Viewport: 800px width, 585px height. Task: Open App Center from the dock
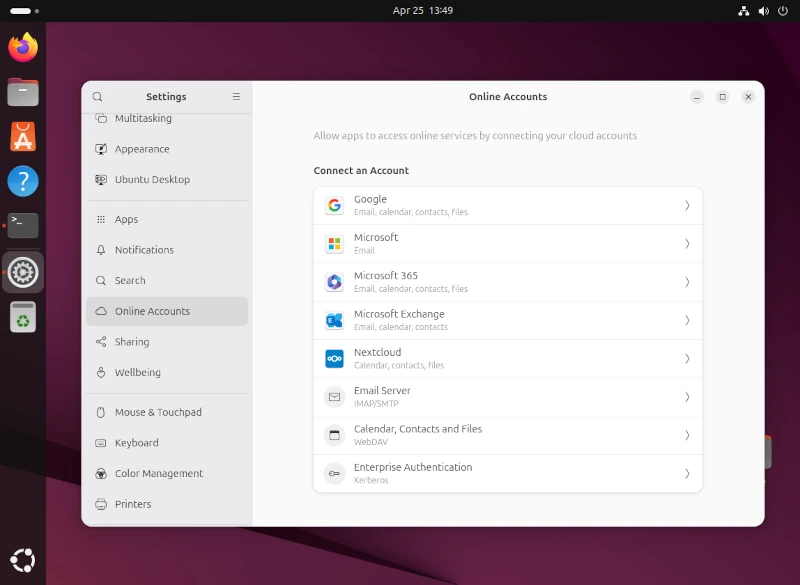pos(23,137)
